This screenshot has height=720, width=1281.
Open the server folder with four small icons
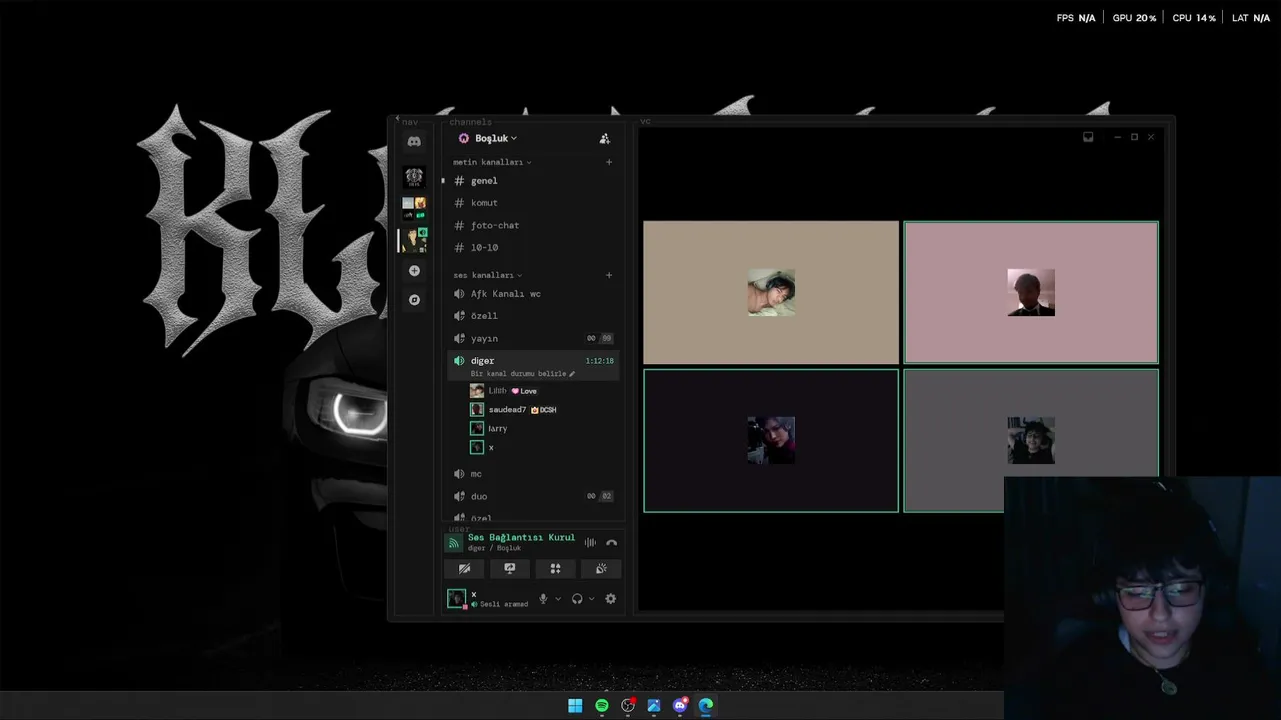pos(414,208)
